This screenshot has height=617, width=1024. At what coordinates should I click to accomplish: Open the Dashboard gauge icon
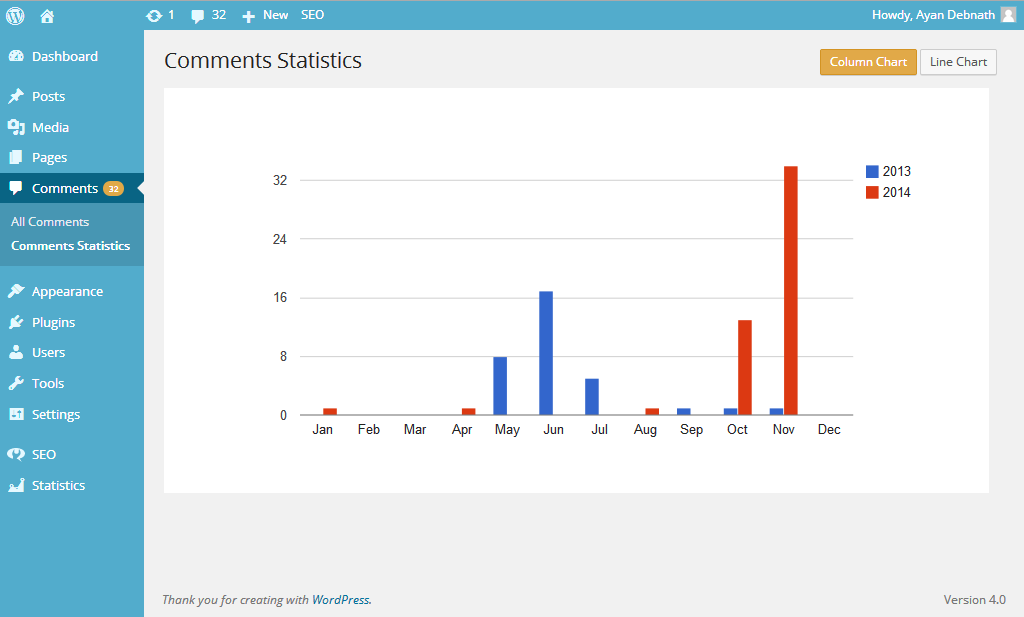click(16, 56)
